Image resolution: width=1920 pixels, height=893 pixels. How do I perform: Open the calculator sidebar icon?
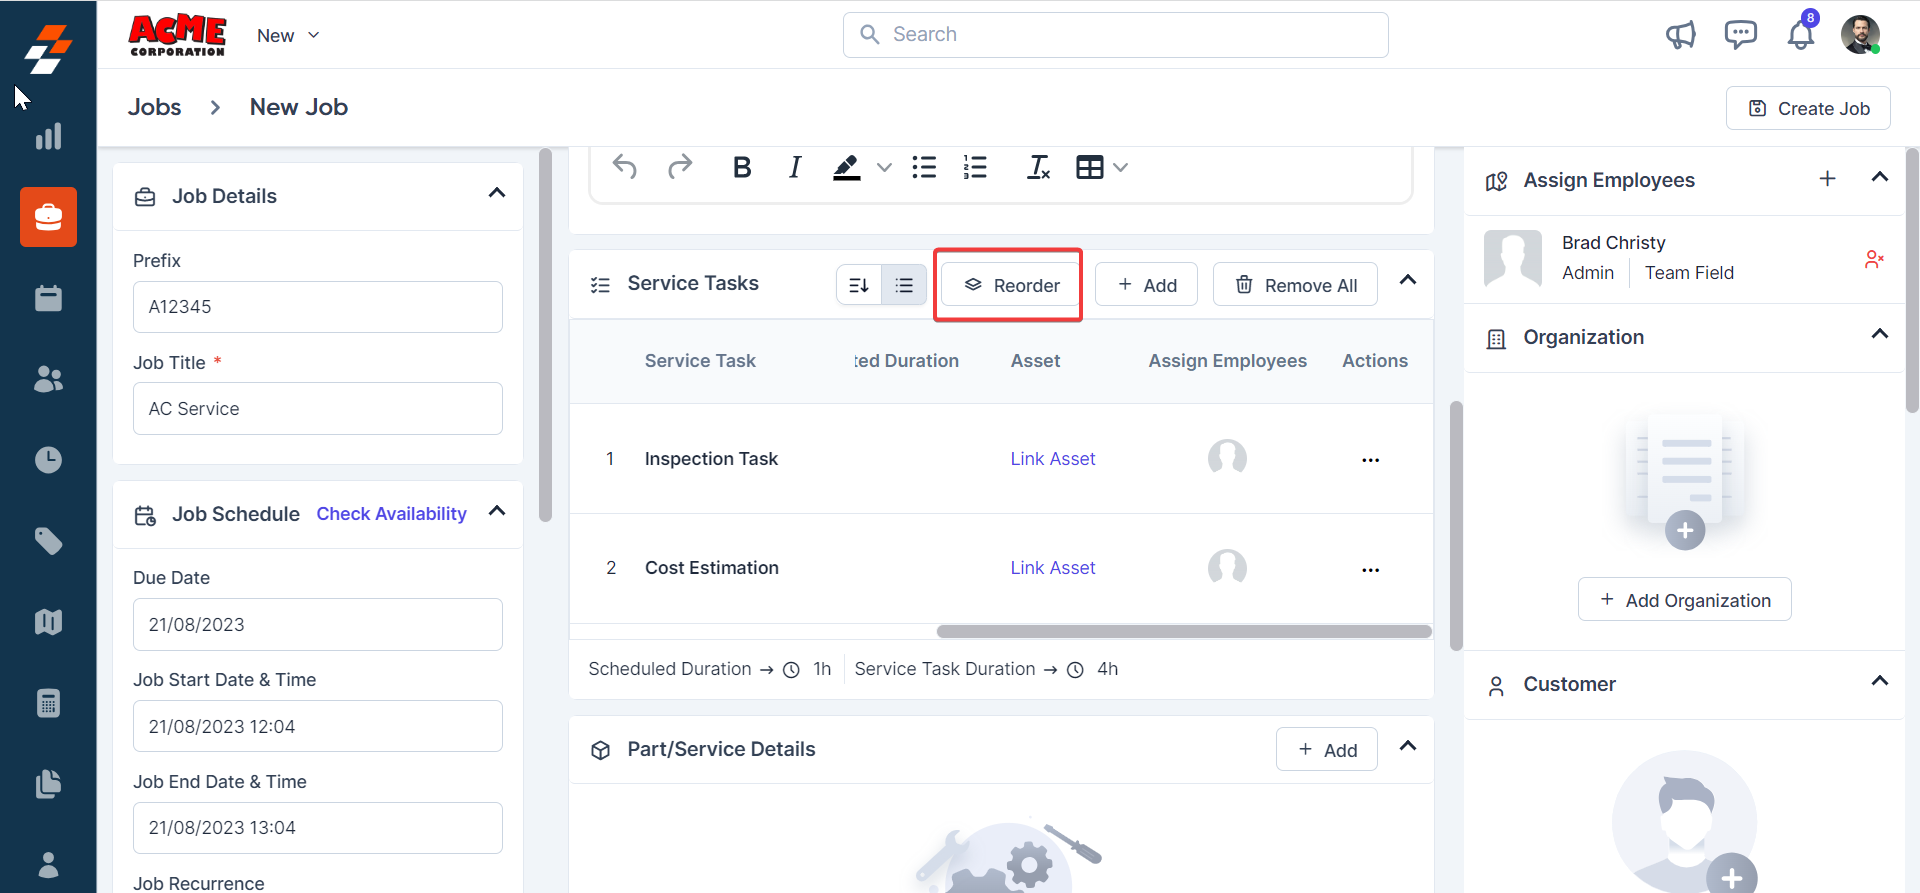pos(48,703)
